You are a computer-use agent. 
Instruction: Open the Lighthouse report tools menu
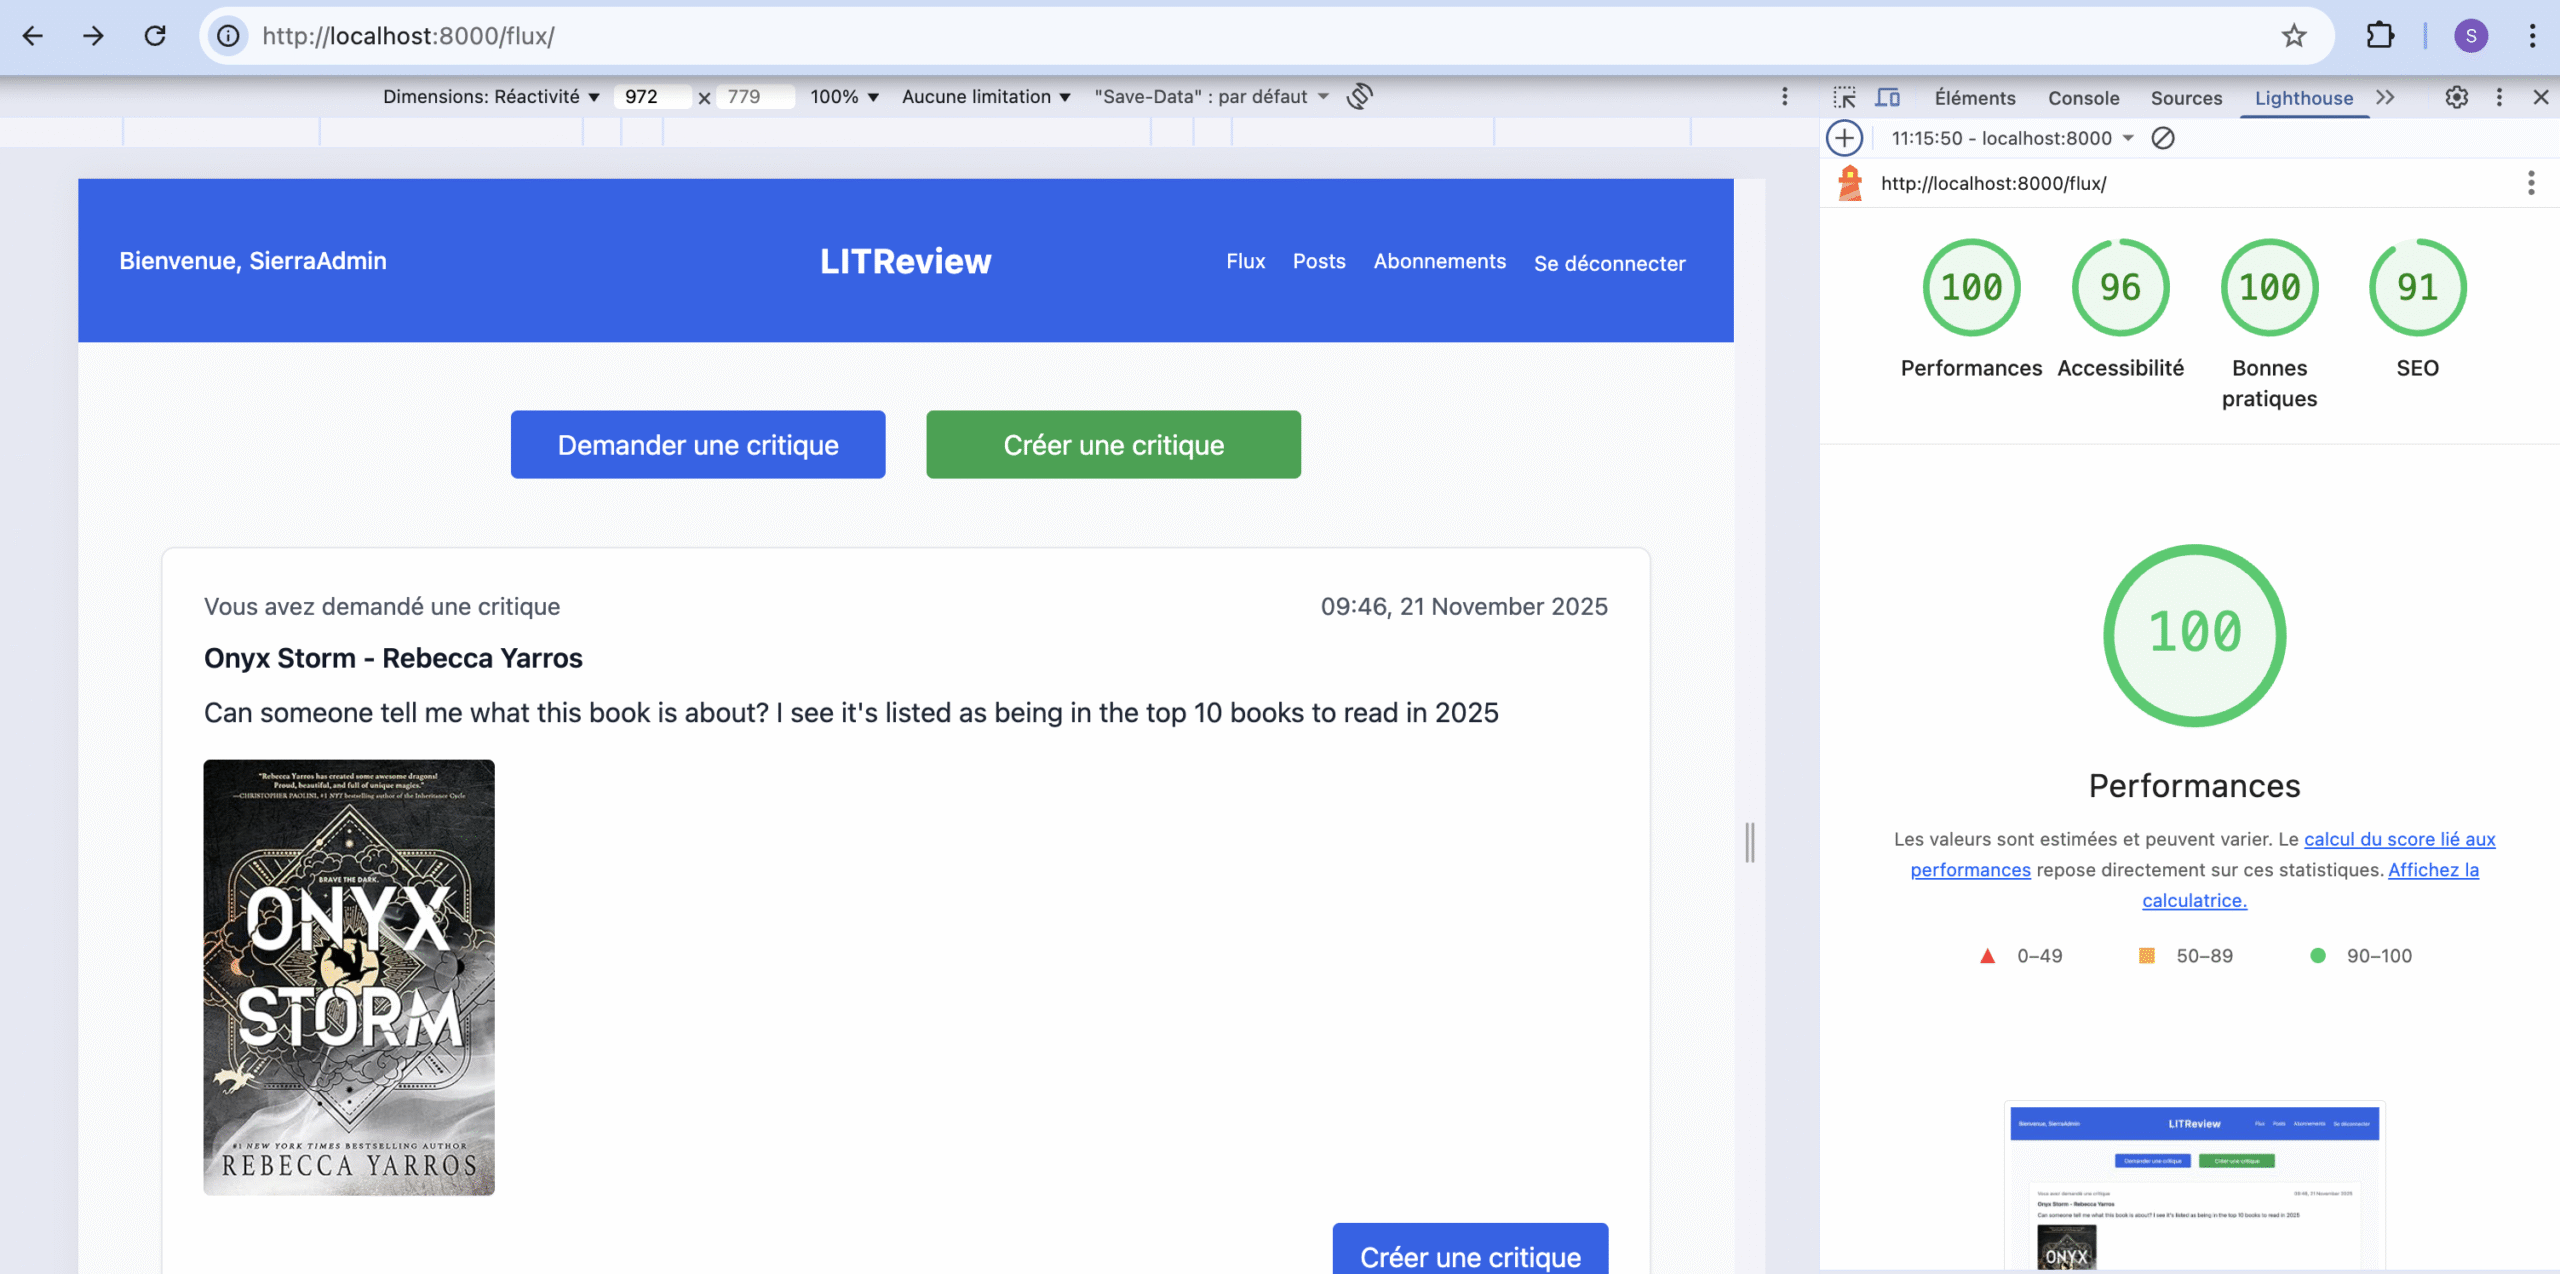[x=2531, y=183]
